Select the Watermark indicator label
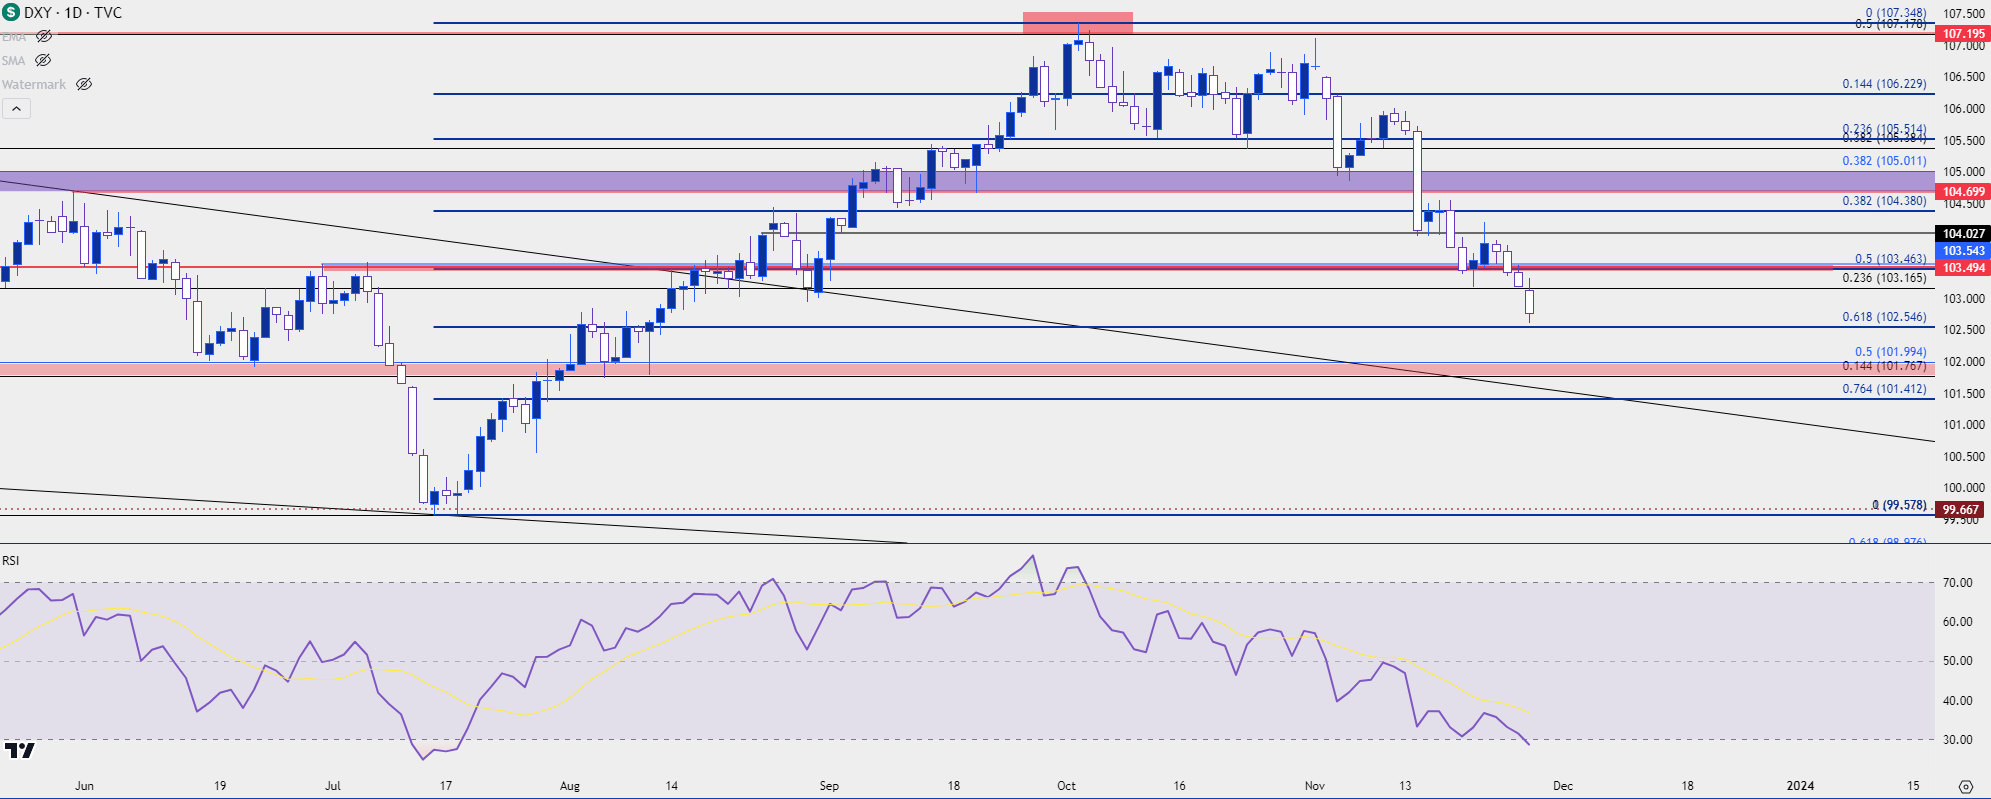 click(x=34, y=84)
